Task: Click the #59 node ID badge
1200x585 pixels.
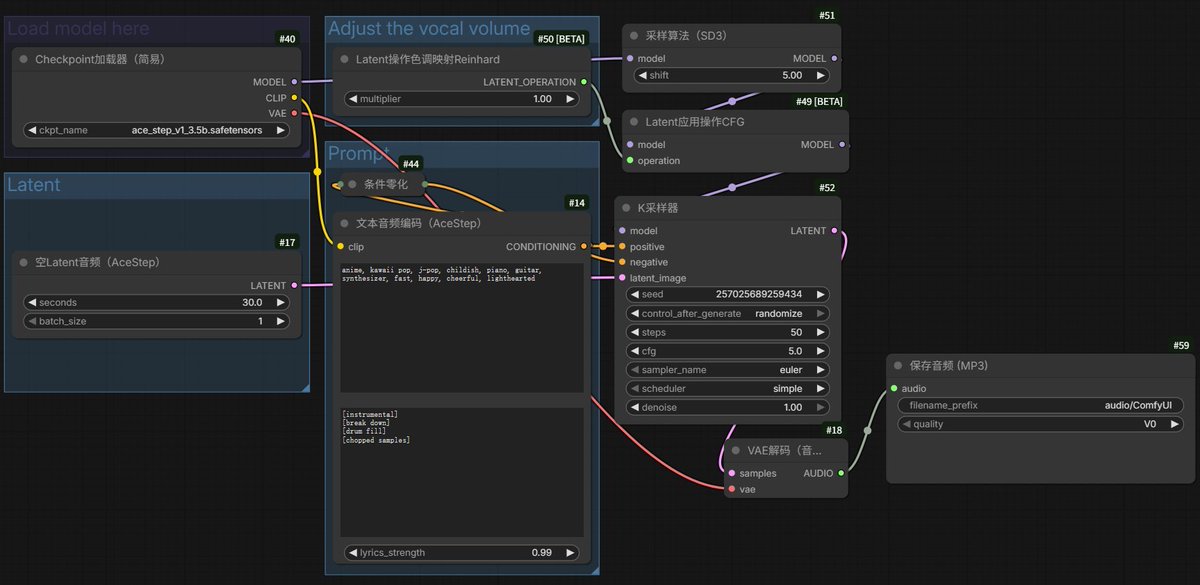Action: pyautogui.click(x=1181, y=346)
